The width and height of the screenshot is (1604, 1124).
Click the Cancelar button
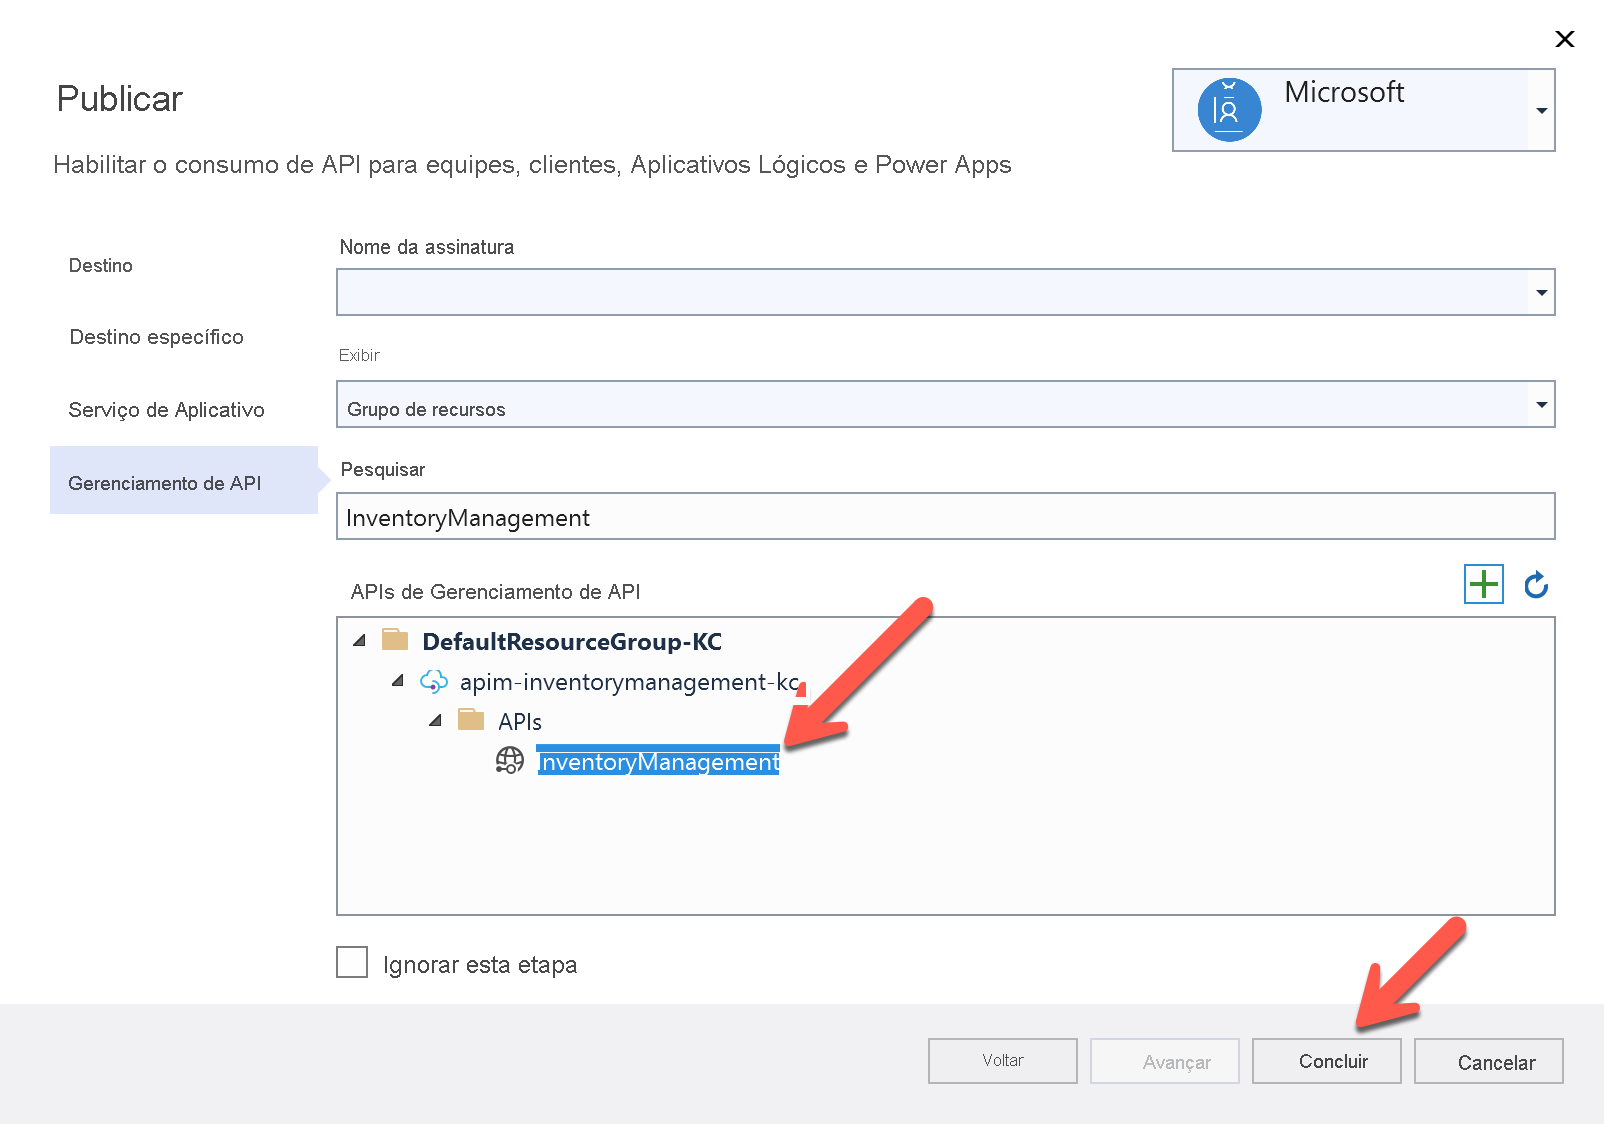(x=1488, y=1061)
